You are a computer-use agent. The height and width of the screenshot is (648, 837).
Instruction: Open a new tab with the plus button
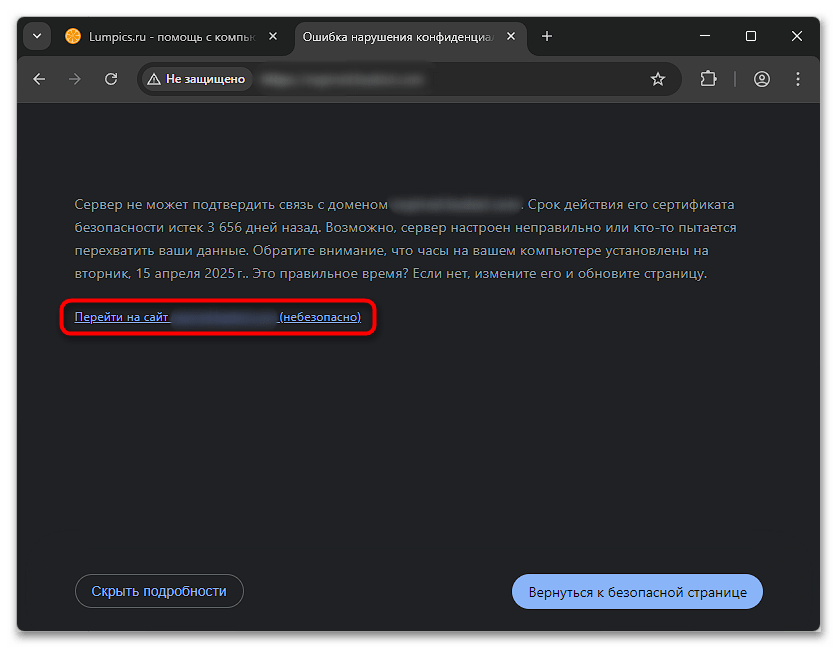[x=547, y=36]
